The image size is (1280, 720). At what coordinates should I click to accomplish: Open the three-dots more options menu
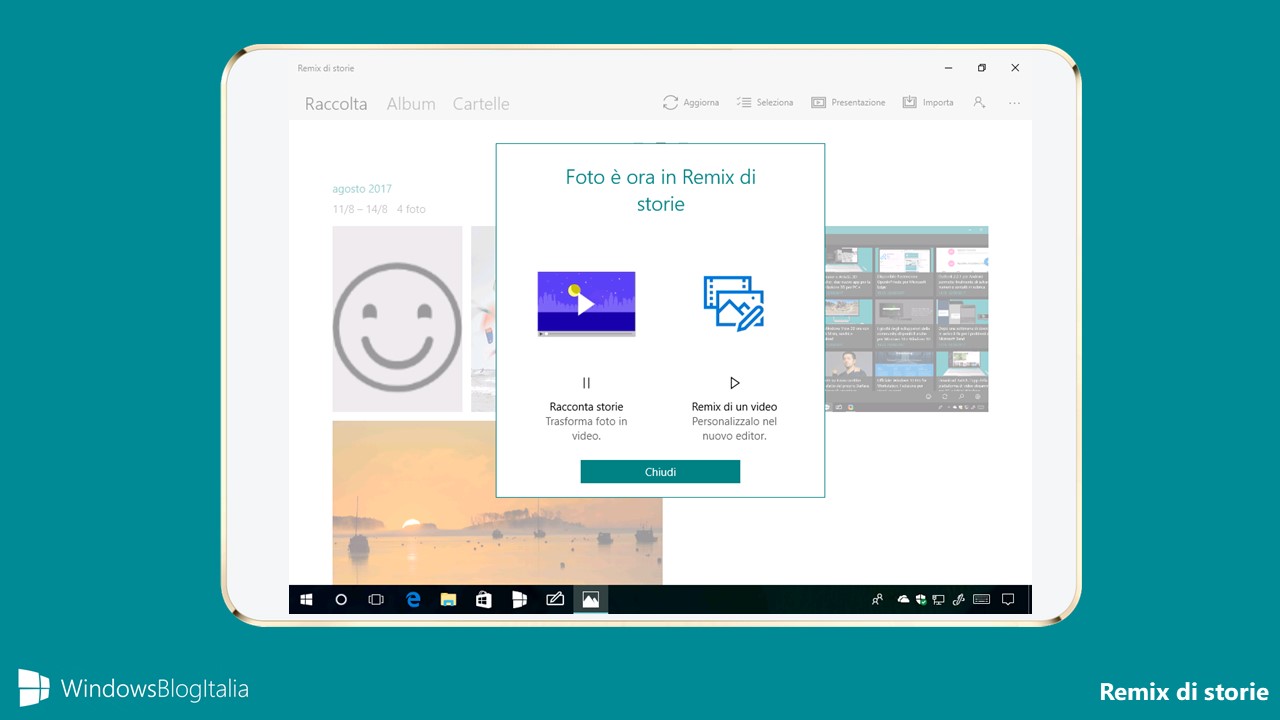[x=1015, y=103]
